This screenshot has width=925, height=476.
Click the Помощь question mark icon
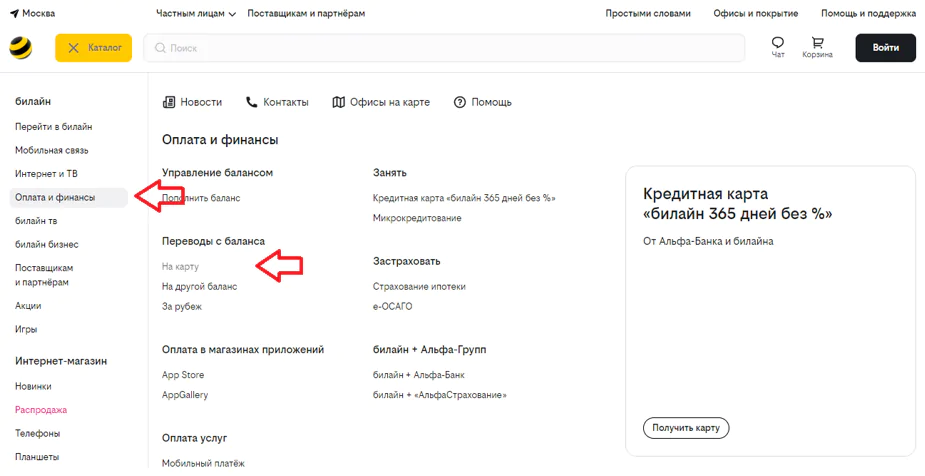tap(460, 102)
